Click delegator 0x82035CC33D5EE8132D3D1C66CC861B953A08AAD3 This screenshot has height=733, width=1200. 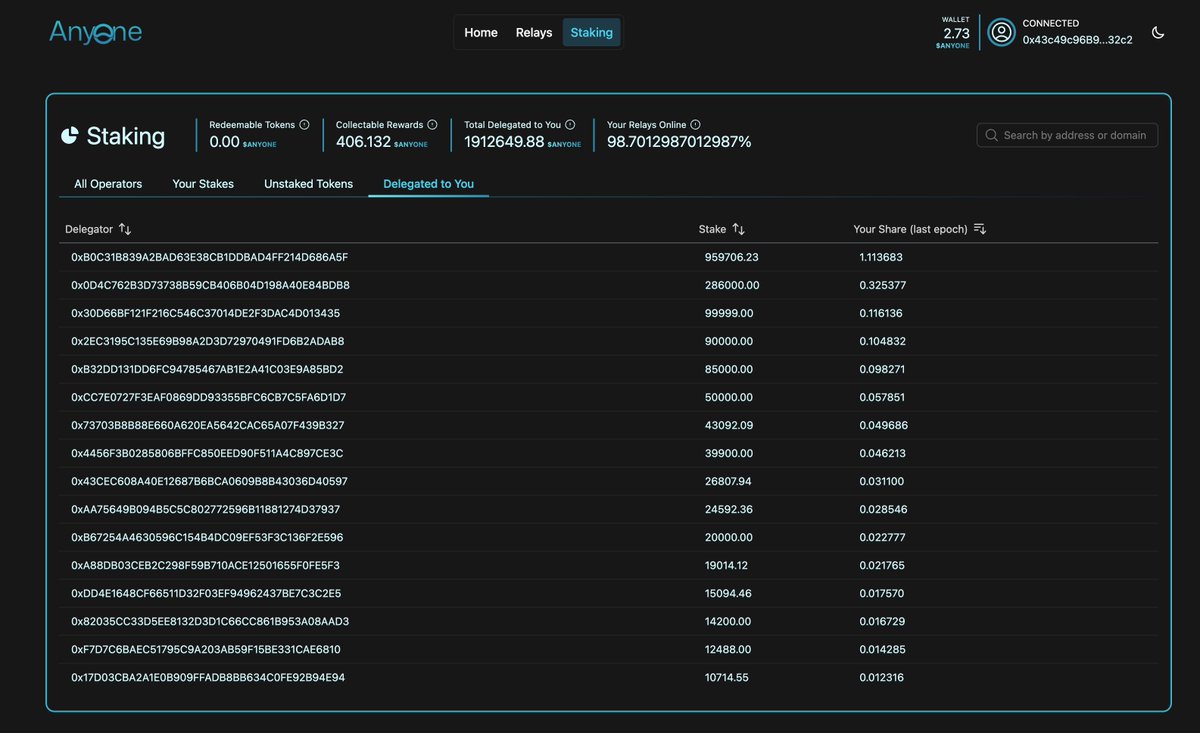[x=210, y=621]
